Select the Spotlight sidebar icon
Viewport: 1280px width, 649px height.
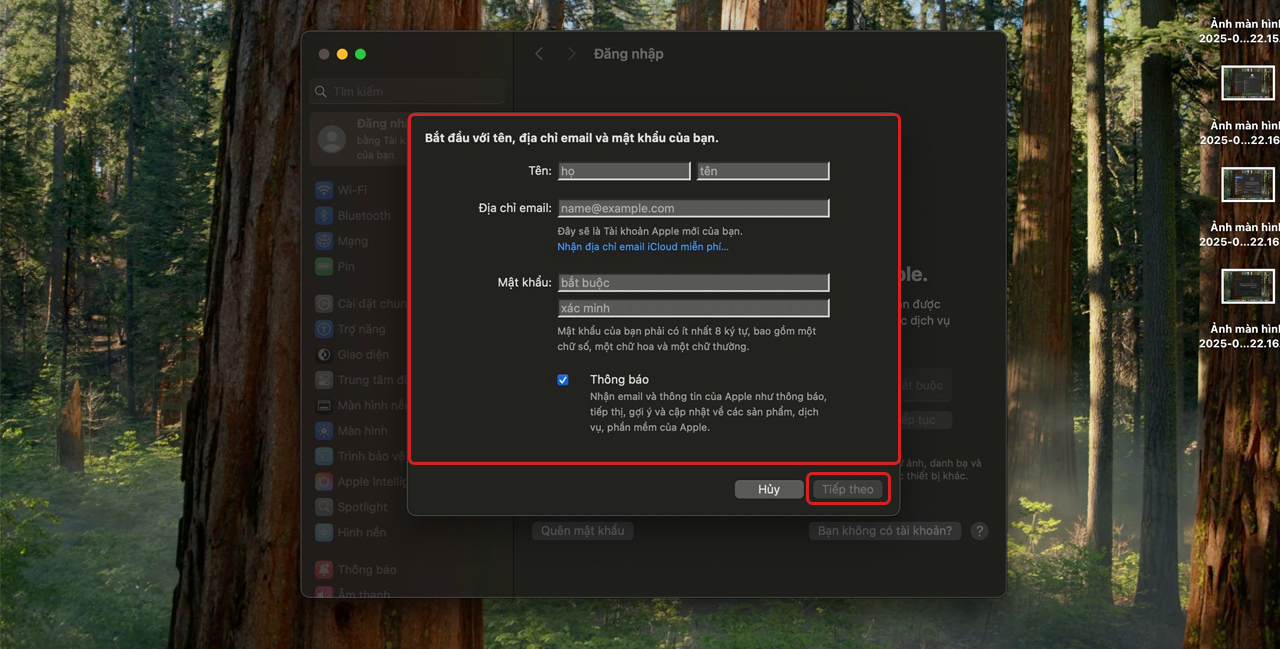tap(324, 507)
